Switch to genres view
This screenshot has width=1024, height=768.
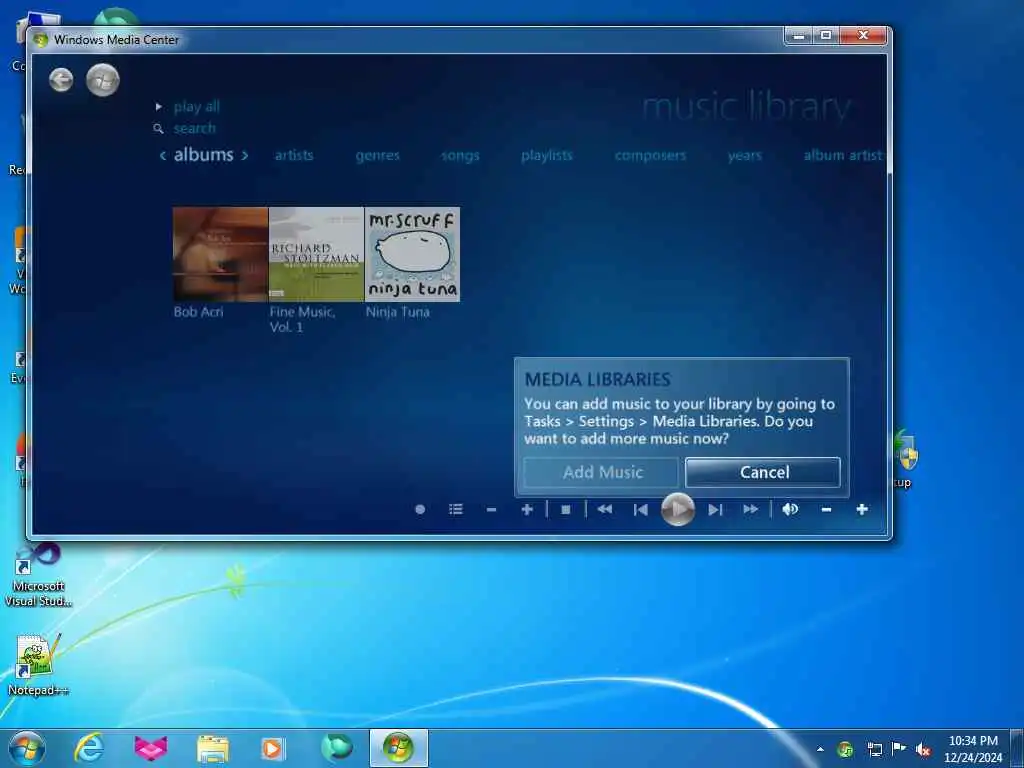pos(377,155)
